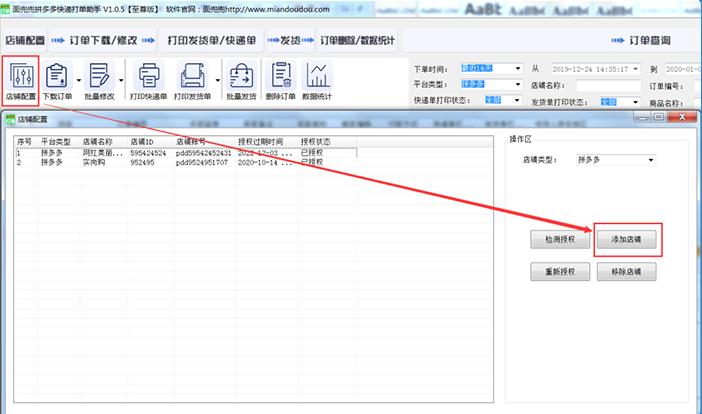This screenshot has width=702, height=414.
Task: Expand the 批量修改 dropdown arrow
Action: pyautogui.click(x=121, y=81)
